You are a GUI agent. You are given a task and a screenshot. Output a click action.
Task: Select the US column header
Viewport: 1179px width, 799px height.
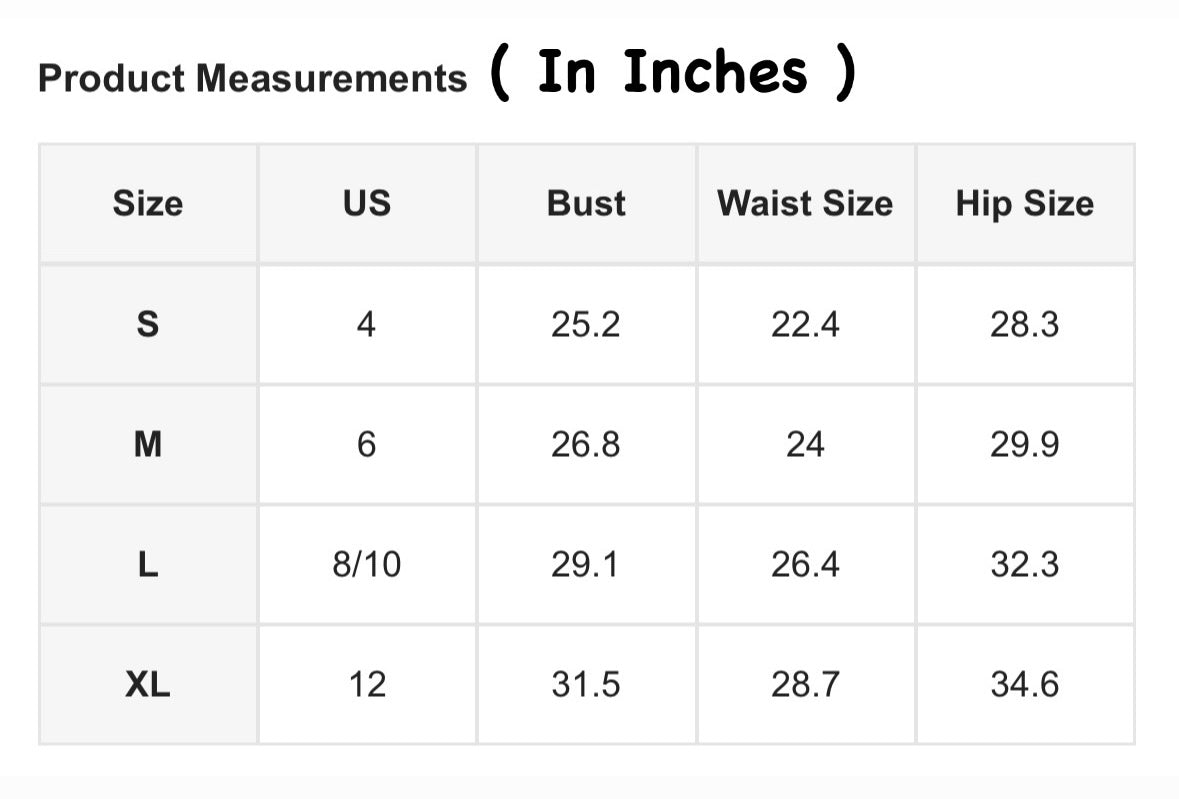367,204
